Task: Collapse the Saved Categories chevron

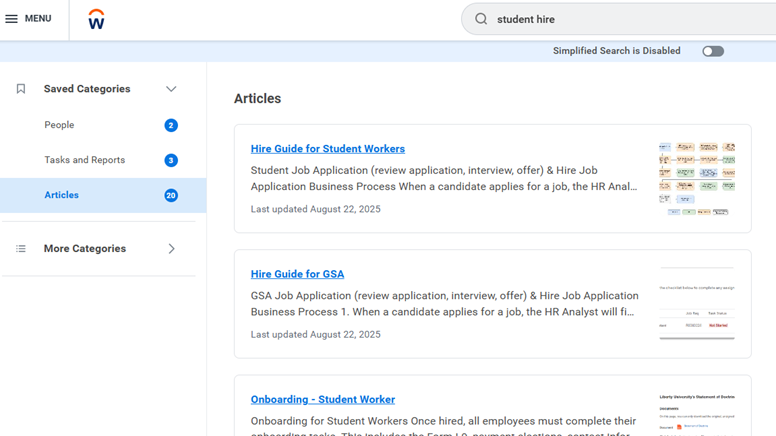Action: 171,89
